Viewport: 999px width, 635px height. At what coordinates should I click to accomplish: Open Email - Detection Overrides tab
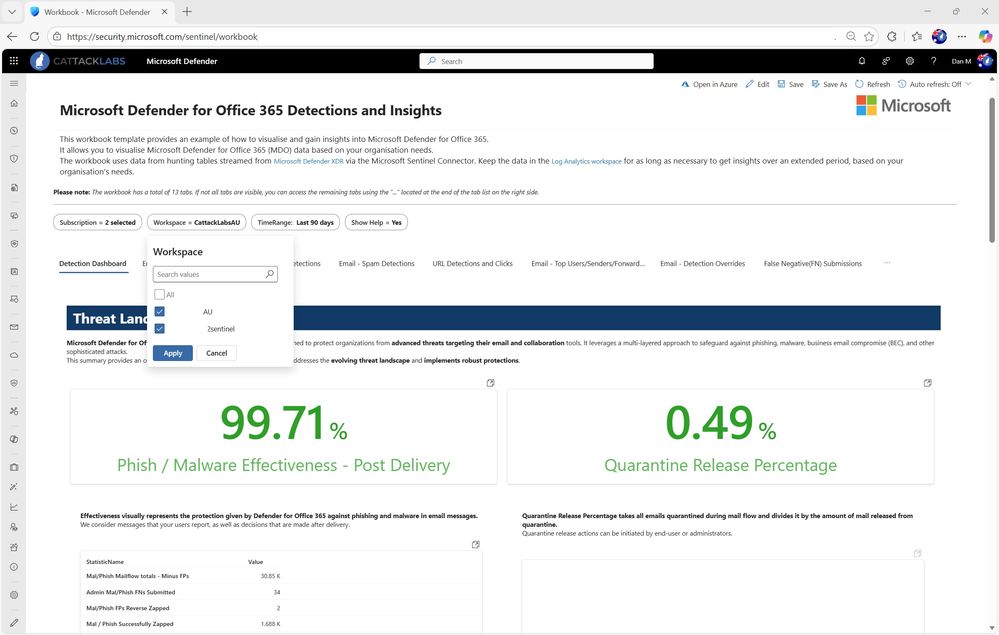(x=703, y=264)
